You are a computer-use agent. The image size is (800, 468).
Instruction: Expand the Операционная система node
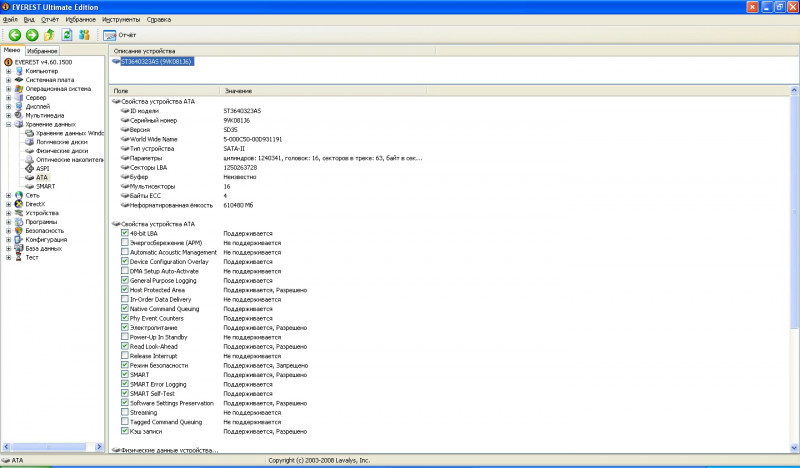(8, 89)
